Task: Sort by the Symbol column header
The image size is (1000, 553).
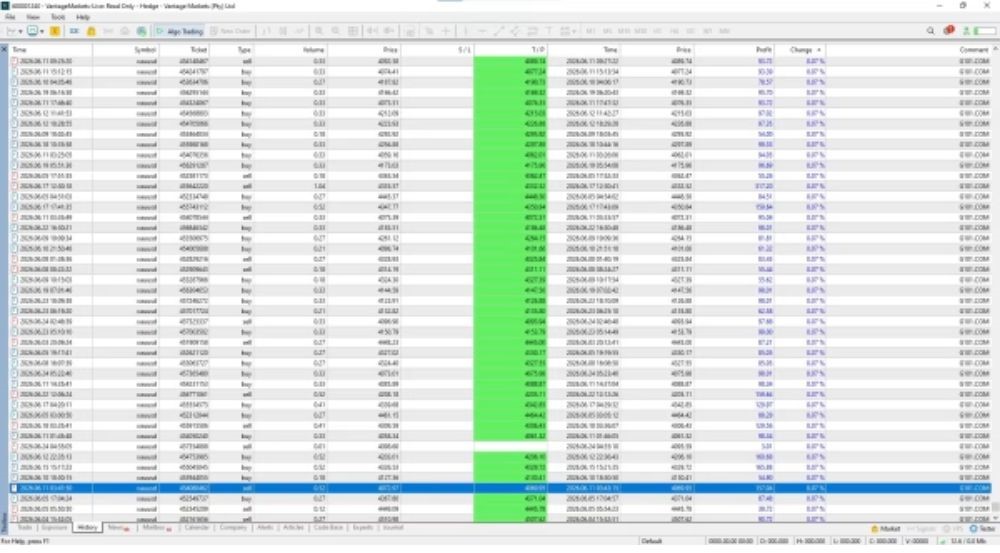Action: click(x=145, y=50)
